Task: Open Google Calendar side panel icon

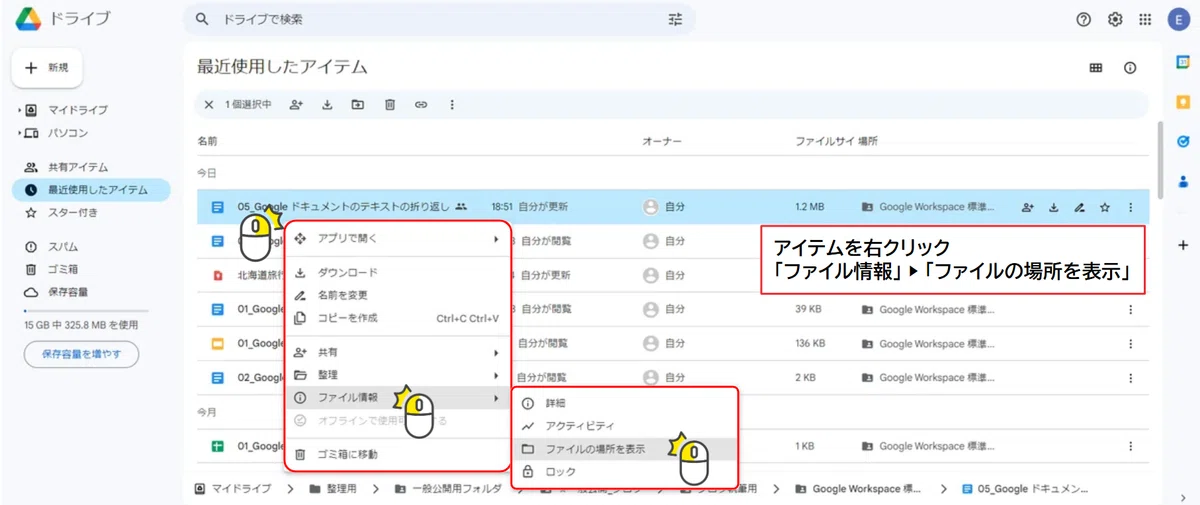Action: tap(1183, 62)
